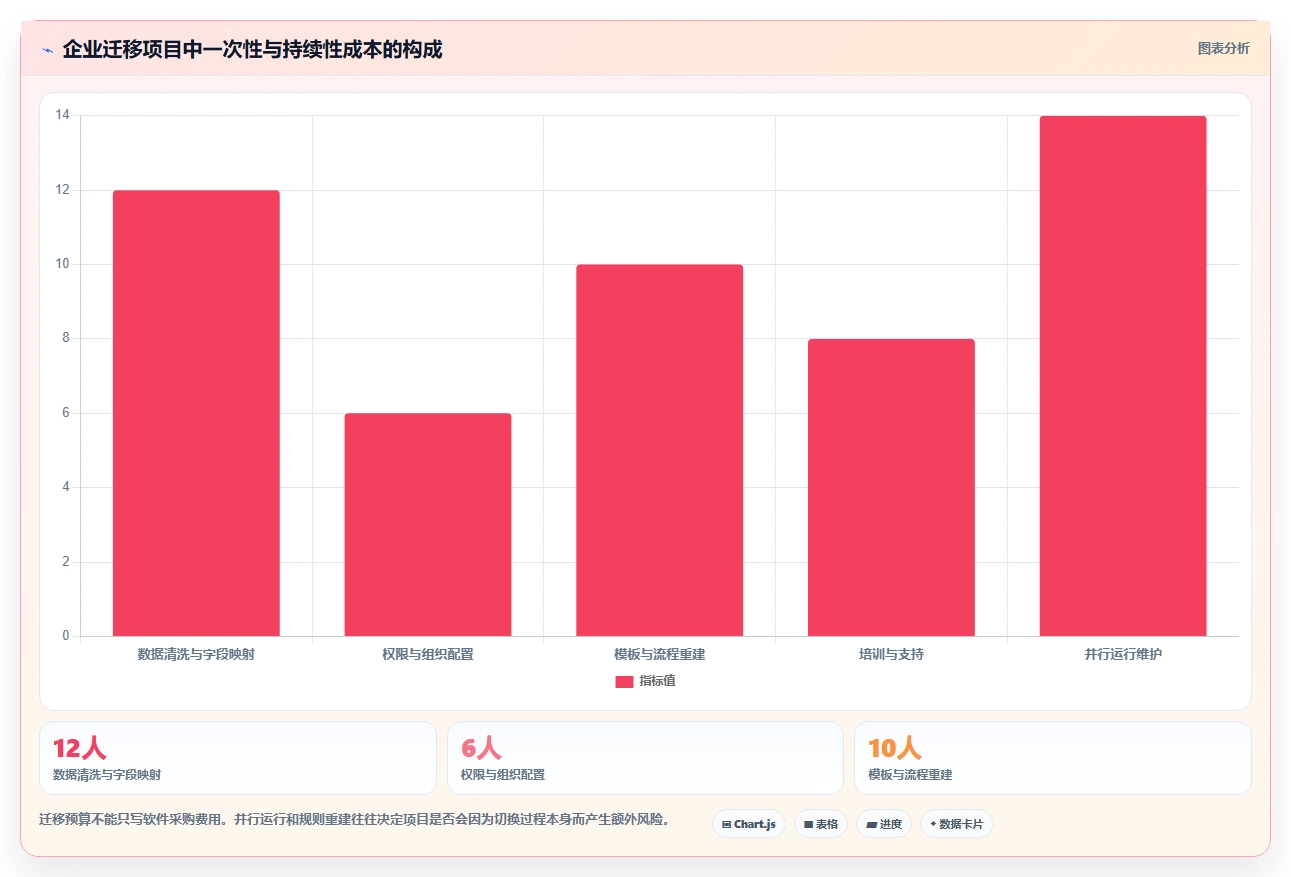Click the lightning icon beside the chart title
This screenshot has width=1291, height=877.
click(x=47, y=49)
